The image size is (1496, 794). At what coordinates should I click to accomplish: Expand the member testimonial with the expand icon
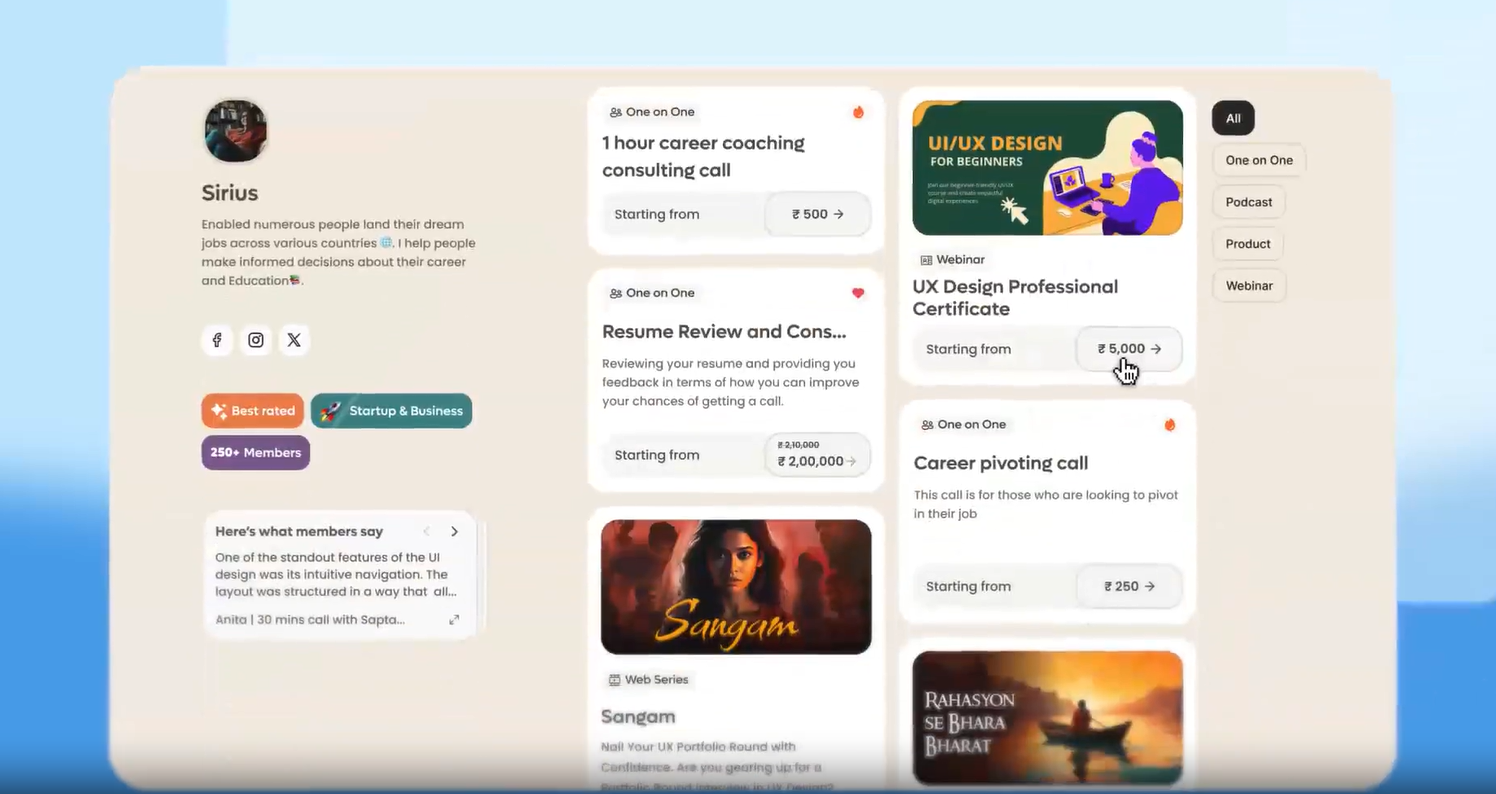(454, 620)
